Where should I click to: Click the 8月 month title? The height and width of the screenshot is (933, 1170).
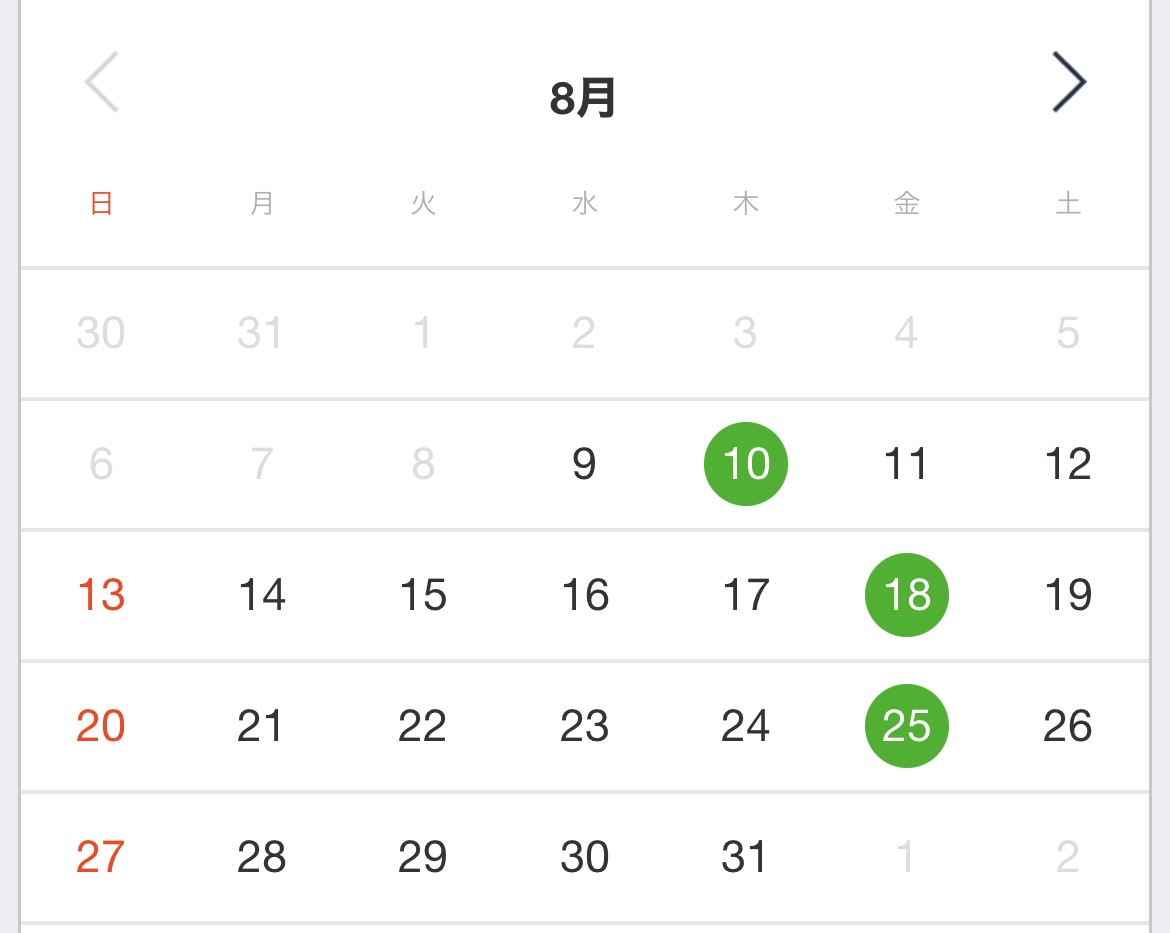click(583, 98)
